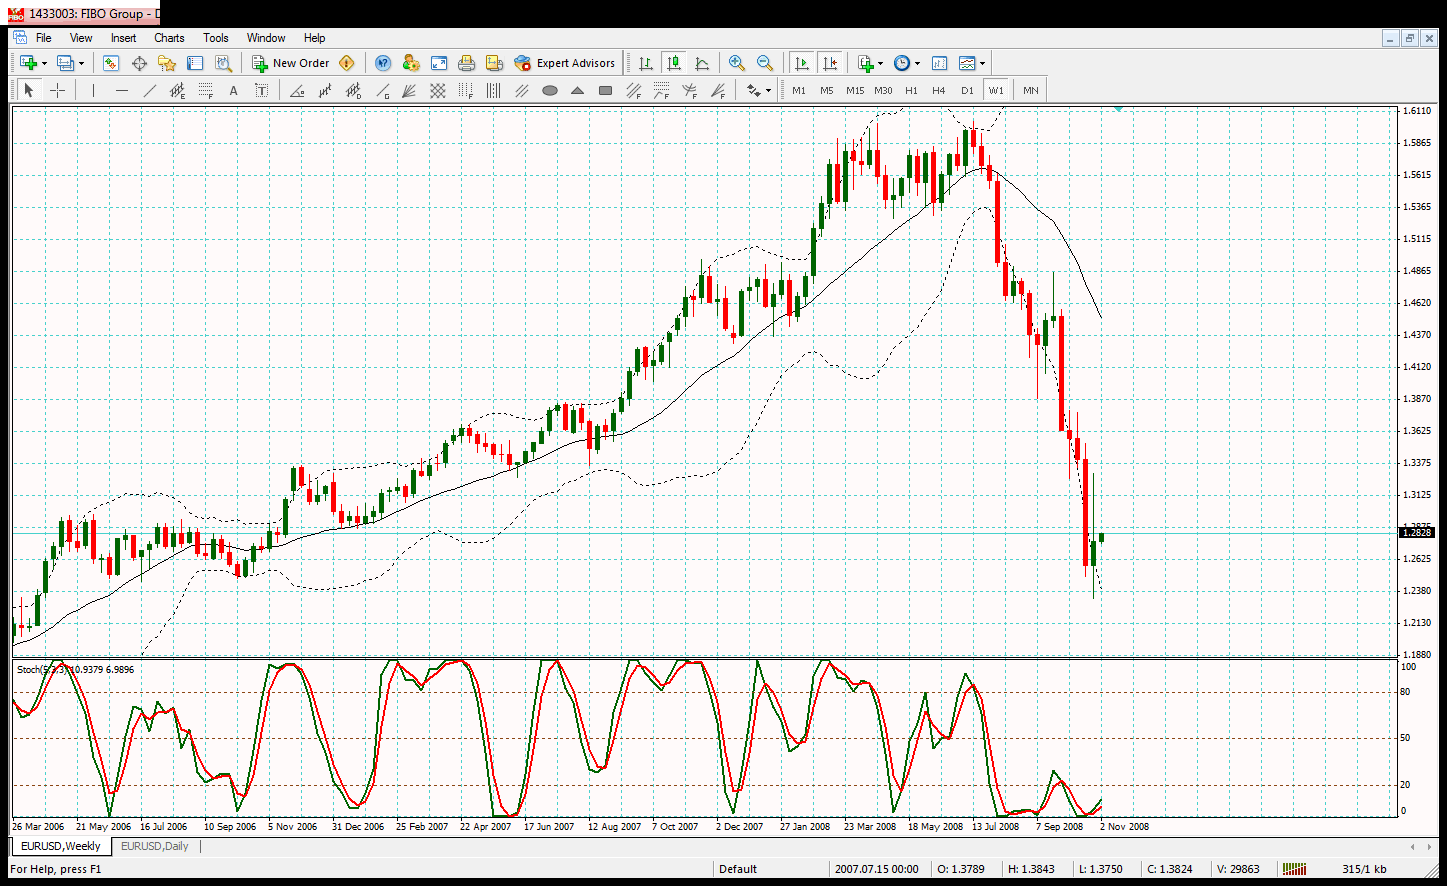Toggle Auto Scroll chart button
The width and height of the screenshot is (1447, 886).
tap(801, 63)
